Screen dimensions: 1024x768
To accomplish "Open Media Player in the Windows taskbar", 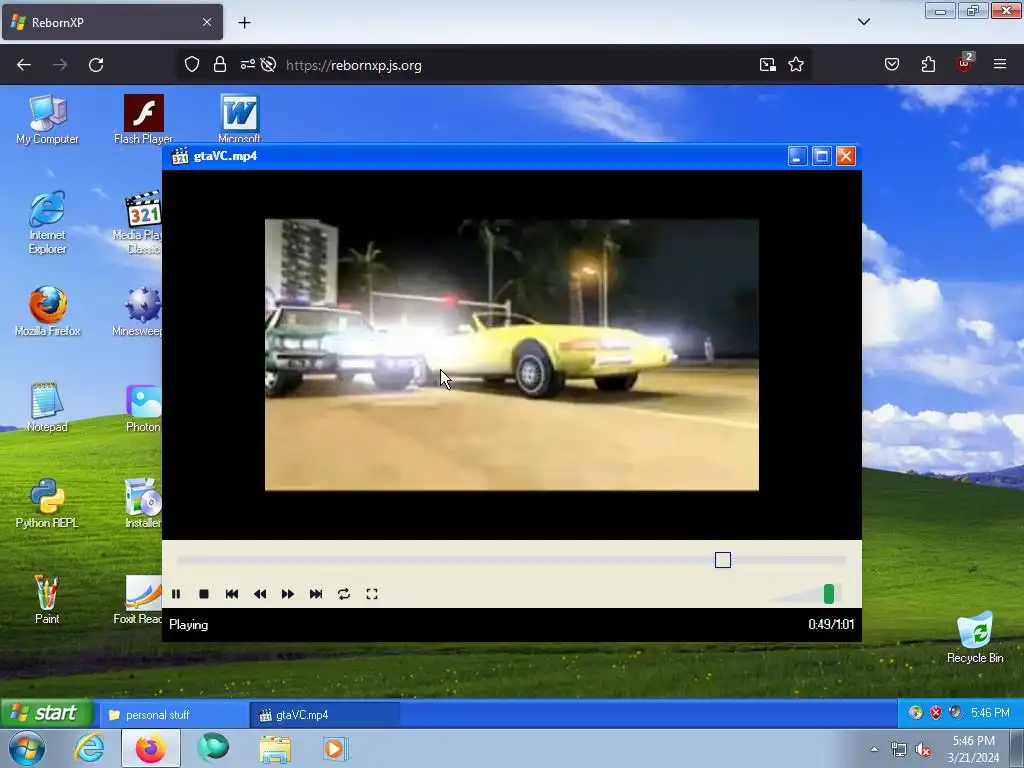I will click(336, 749).
